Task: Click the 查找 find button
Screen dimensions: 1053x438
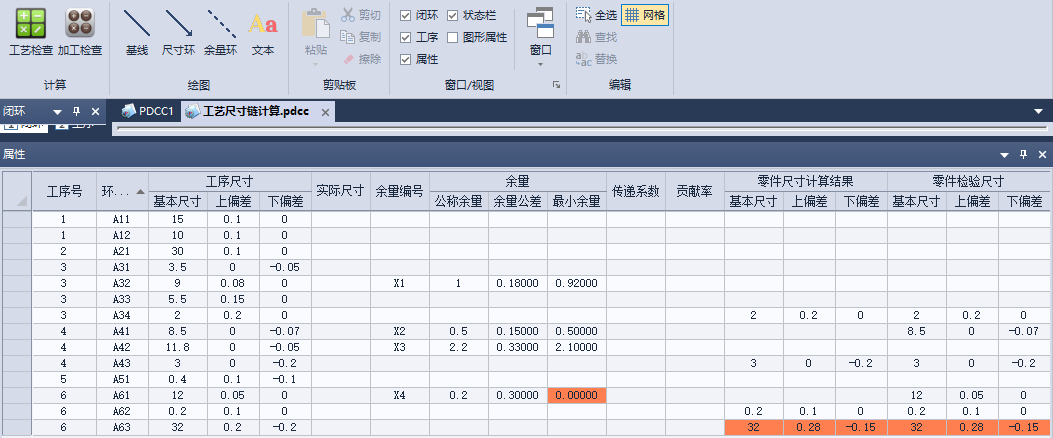Action: point(596,37)
